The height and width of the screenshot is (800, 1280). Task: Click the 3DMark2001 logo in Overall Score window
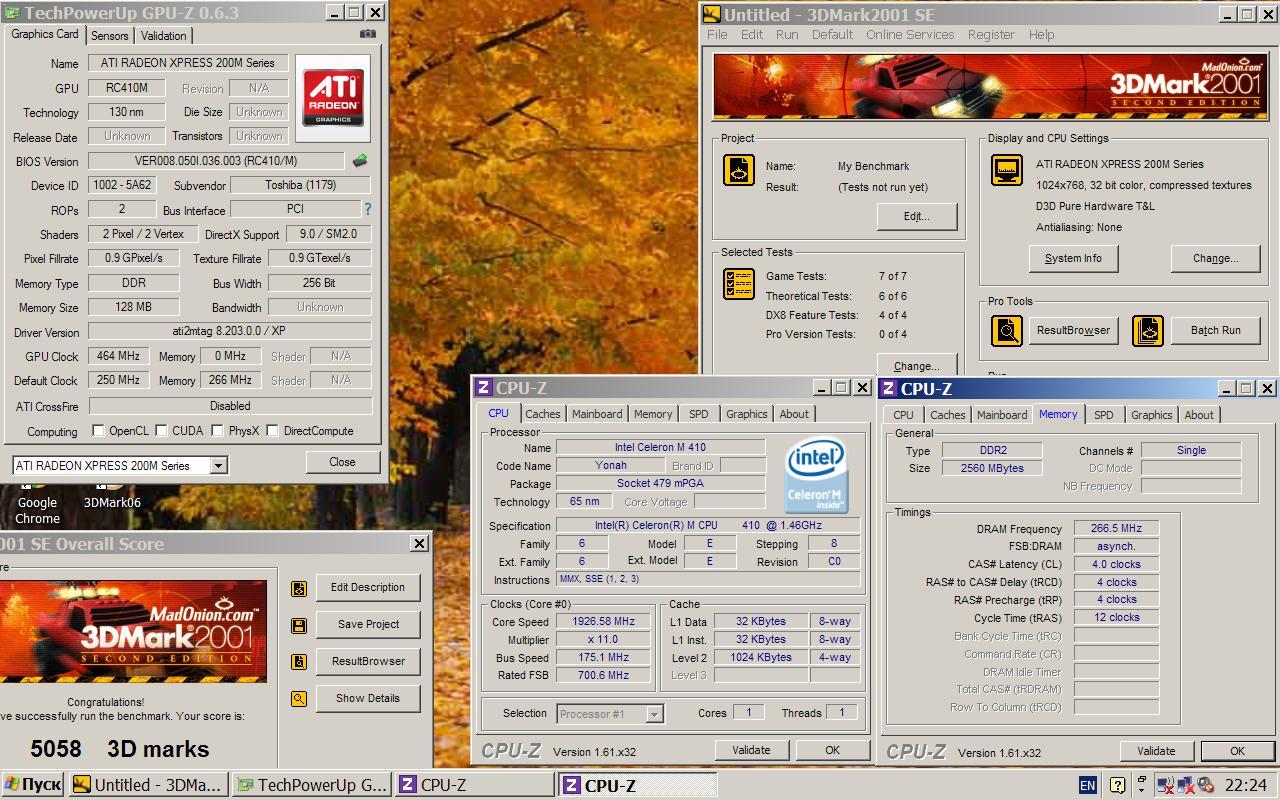click(133, 632)
